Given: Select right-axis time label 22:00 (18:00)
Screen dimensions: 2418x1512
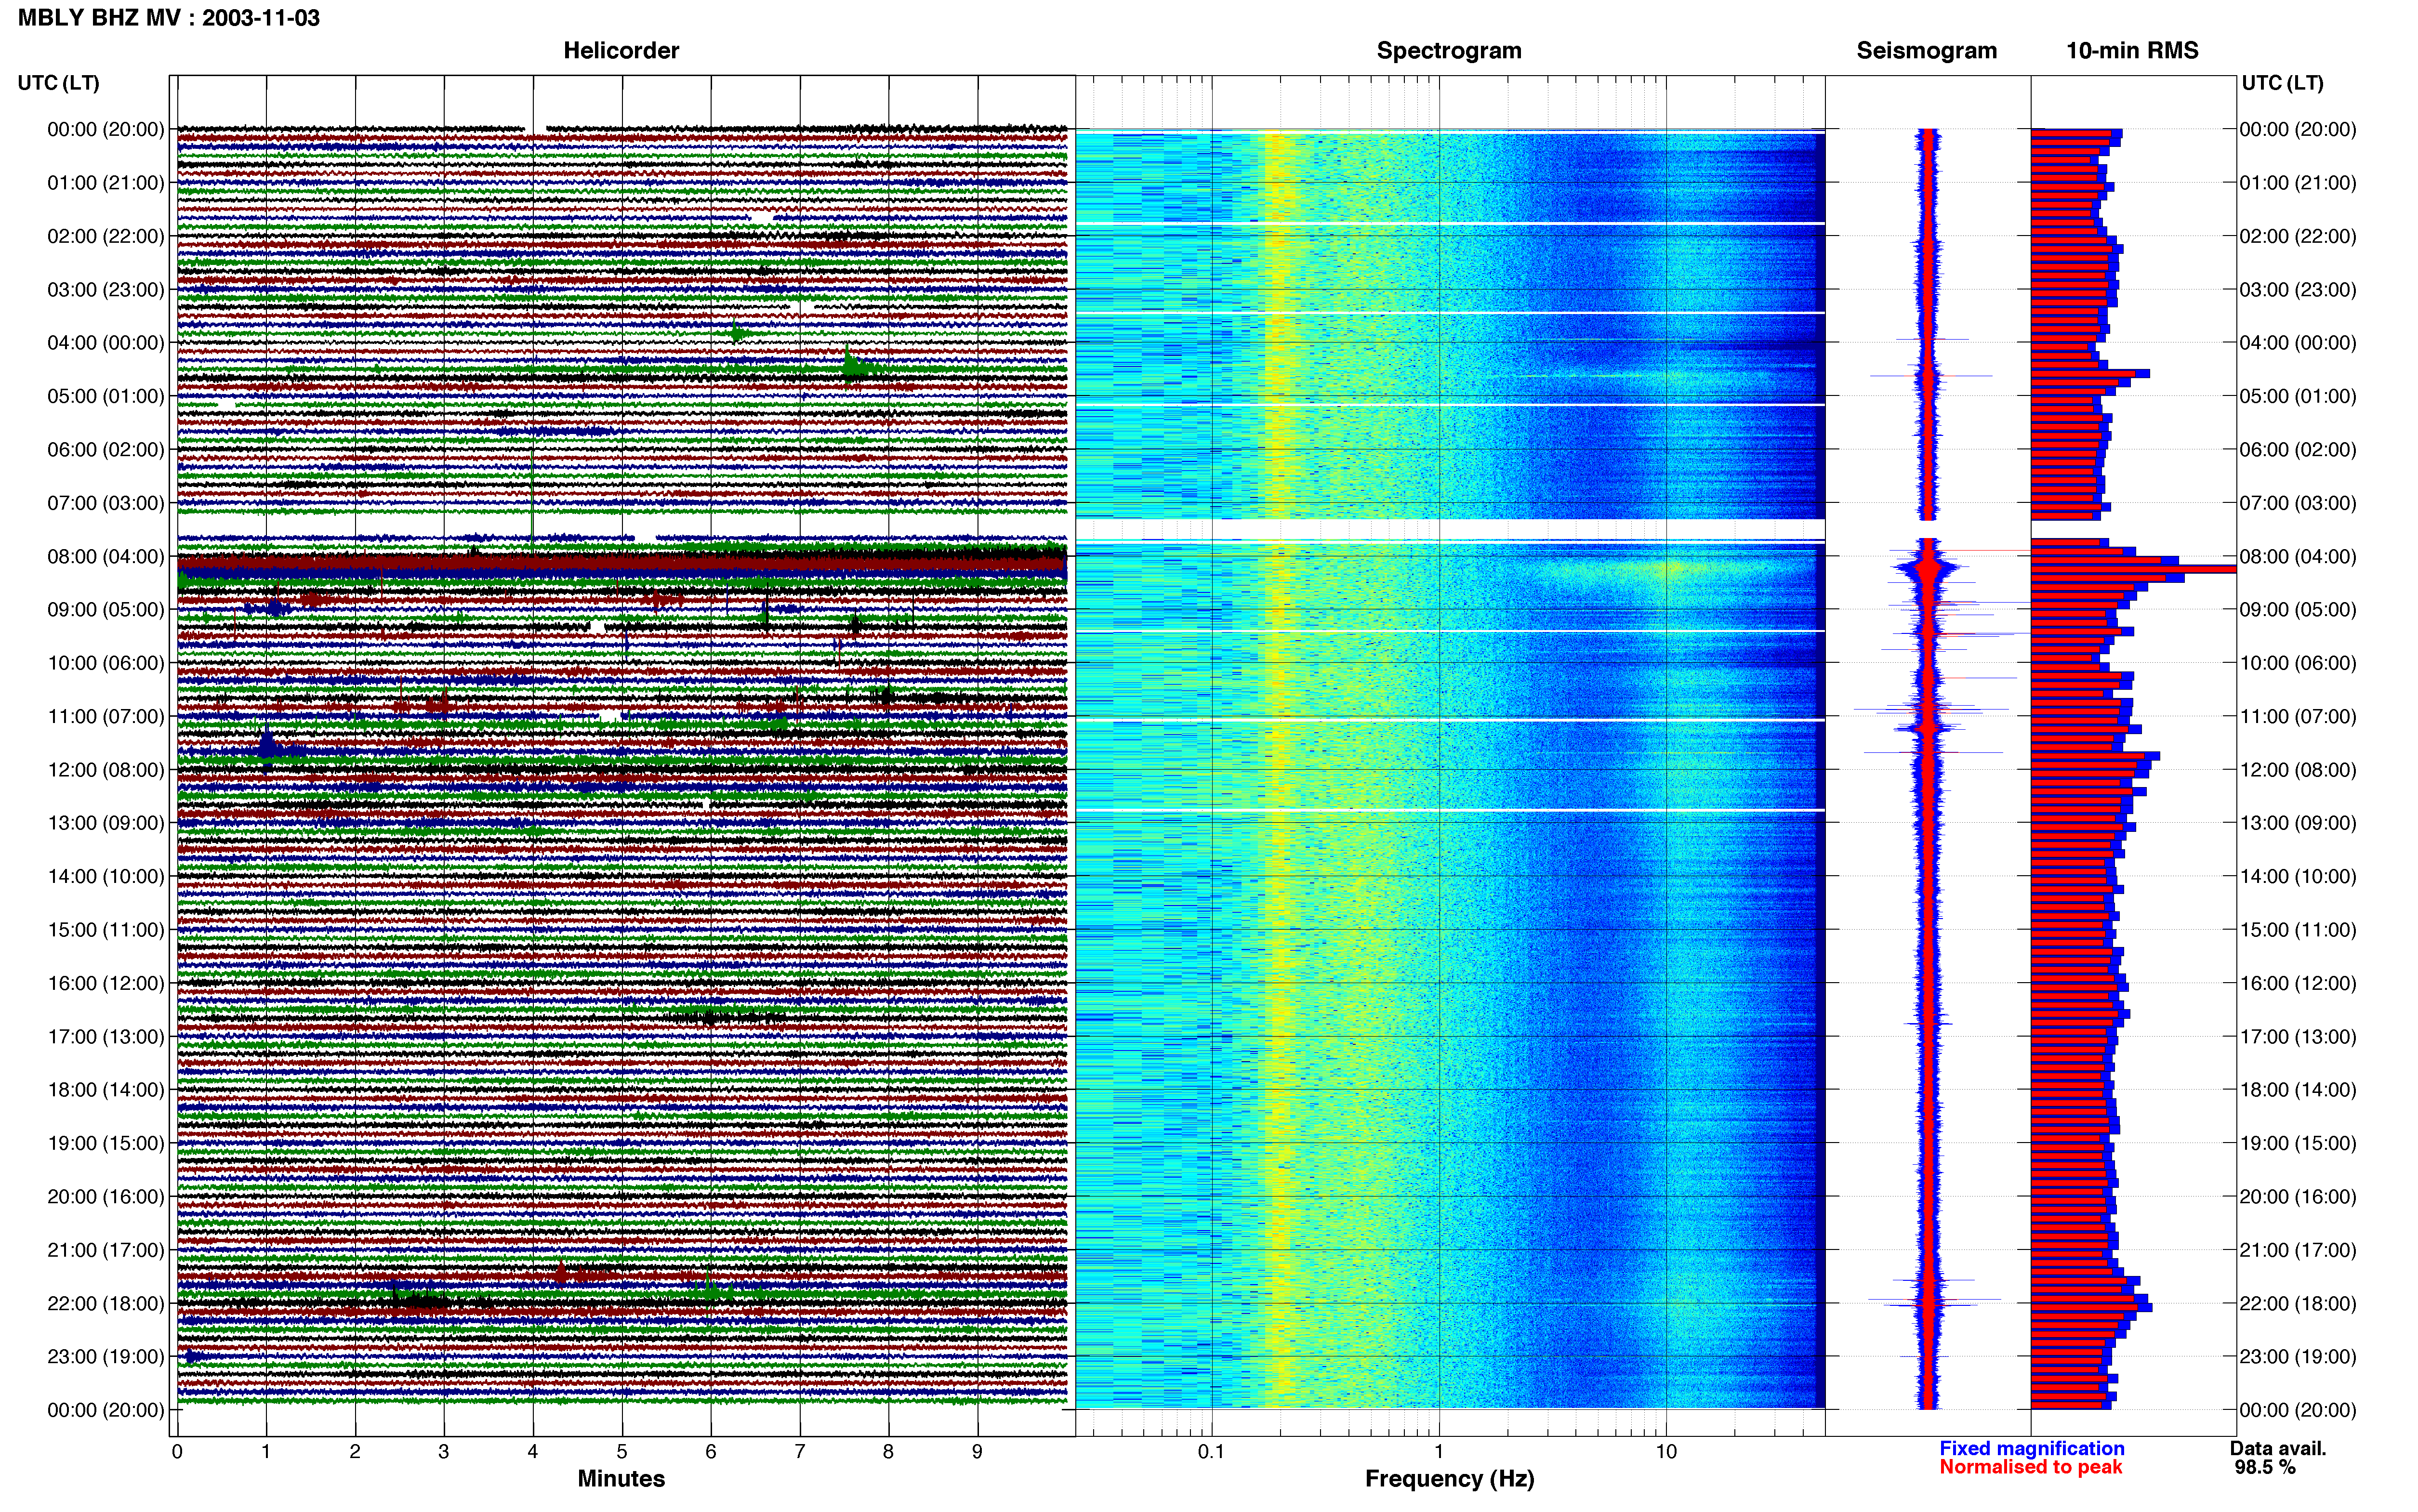Looking at the screenshot, I should 2298,1303.
